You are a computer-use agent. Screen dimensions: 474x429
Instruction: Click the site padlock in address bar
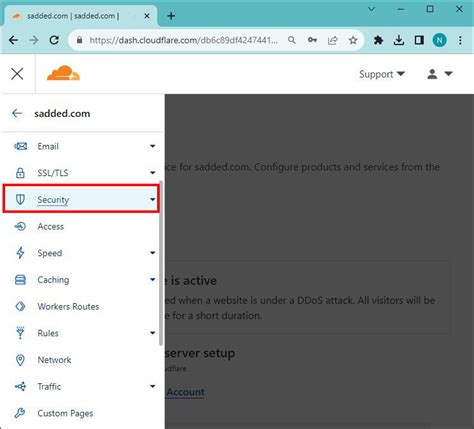pyautogui.click(x=79, y=40)
